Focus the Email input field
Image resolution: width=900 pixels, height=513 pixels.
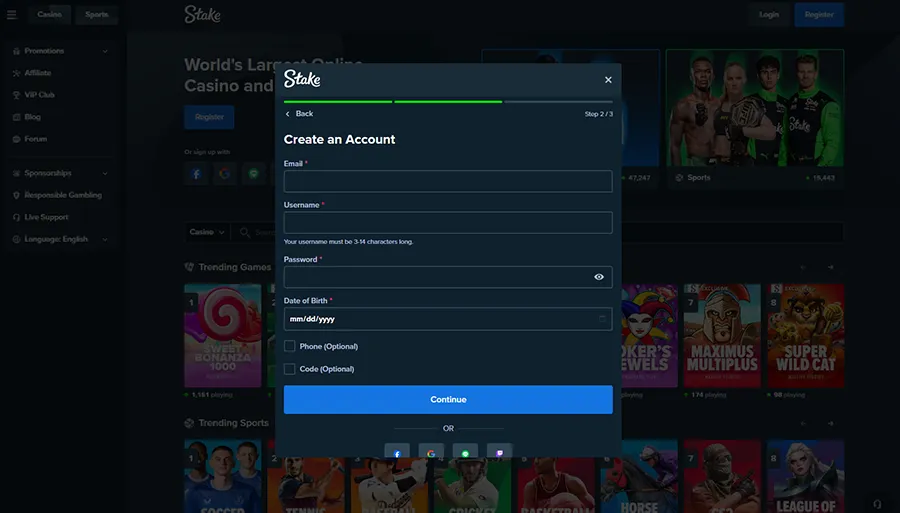click(448, 181)
